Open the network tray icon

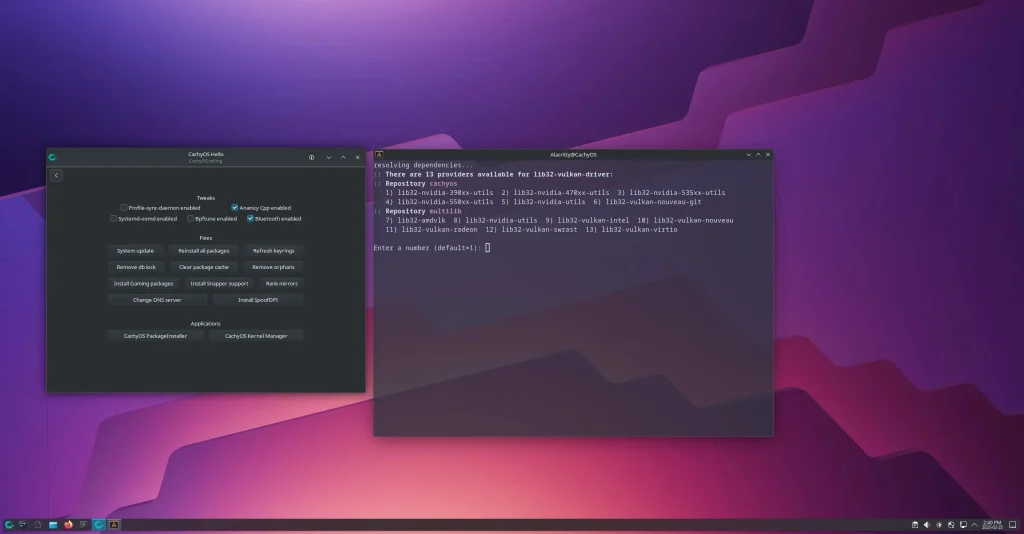click(x=951, y=525)
